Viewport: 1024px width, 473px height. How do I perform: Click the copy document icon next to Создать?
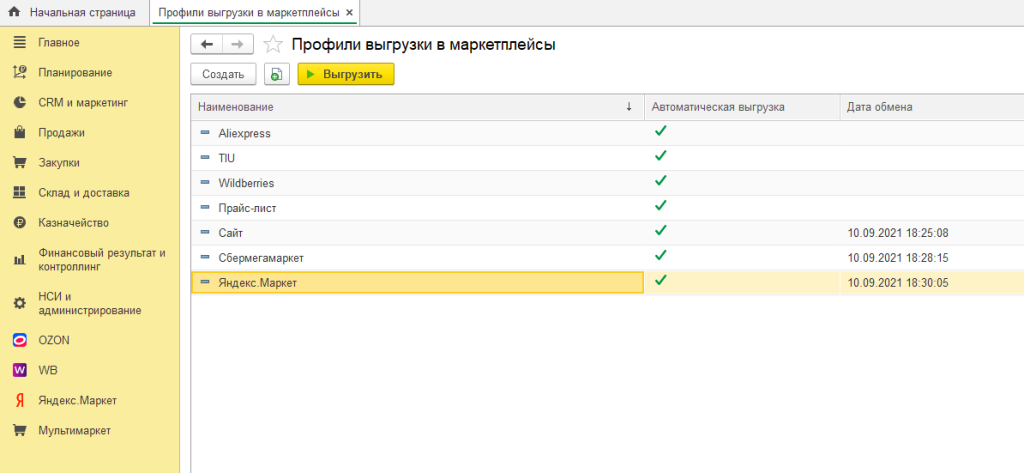pyautogui.click(x=276, y=74)
